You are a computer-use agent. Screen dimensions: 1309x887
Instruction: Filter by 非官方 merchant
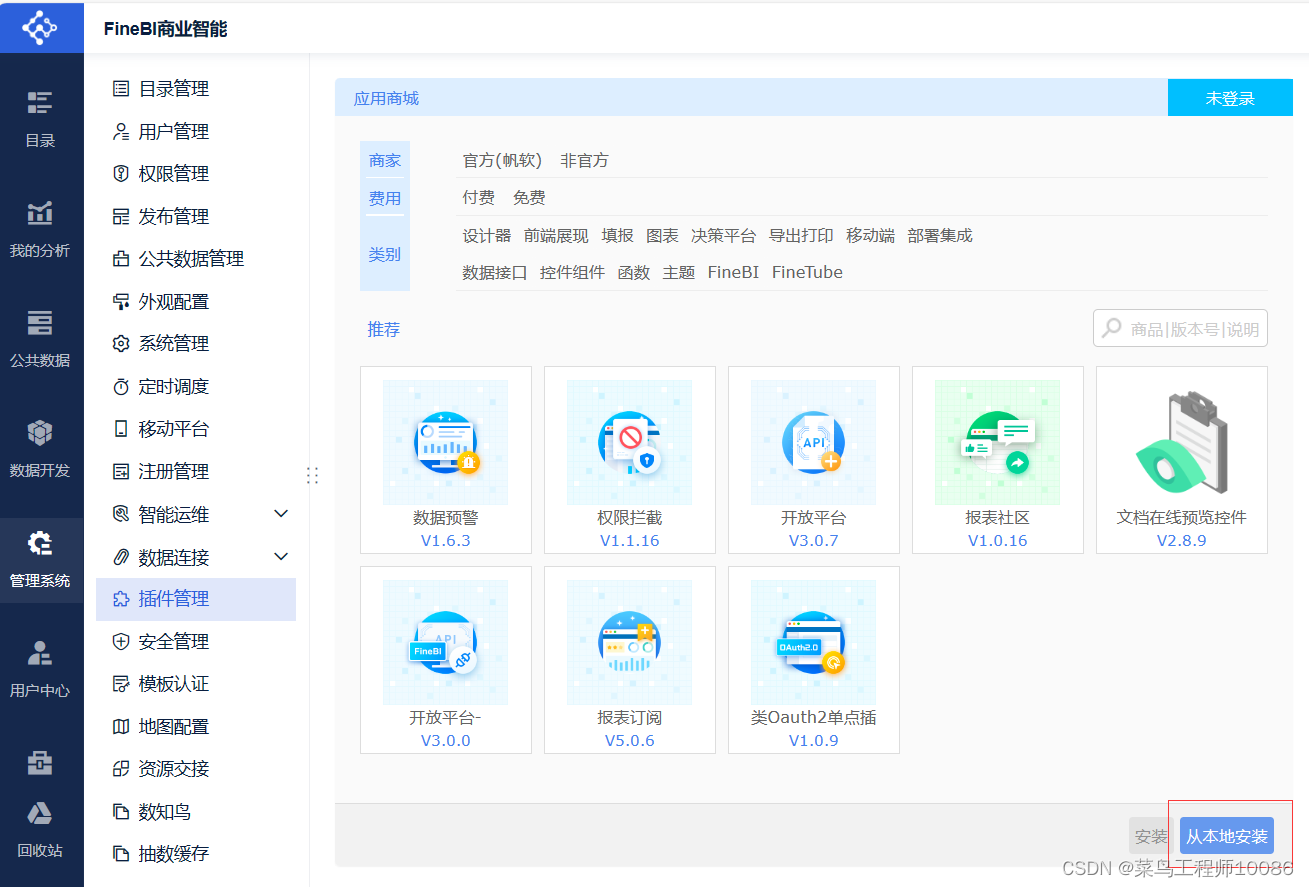coord(584,161)
